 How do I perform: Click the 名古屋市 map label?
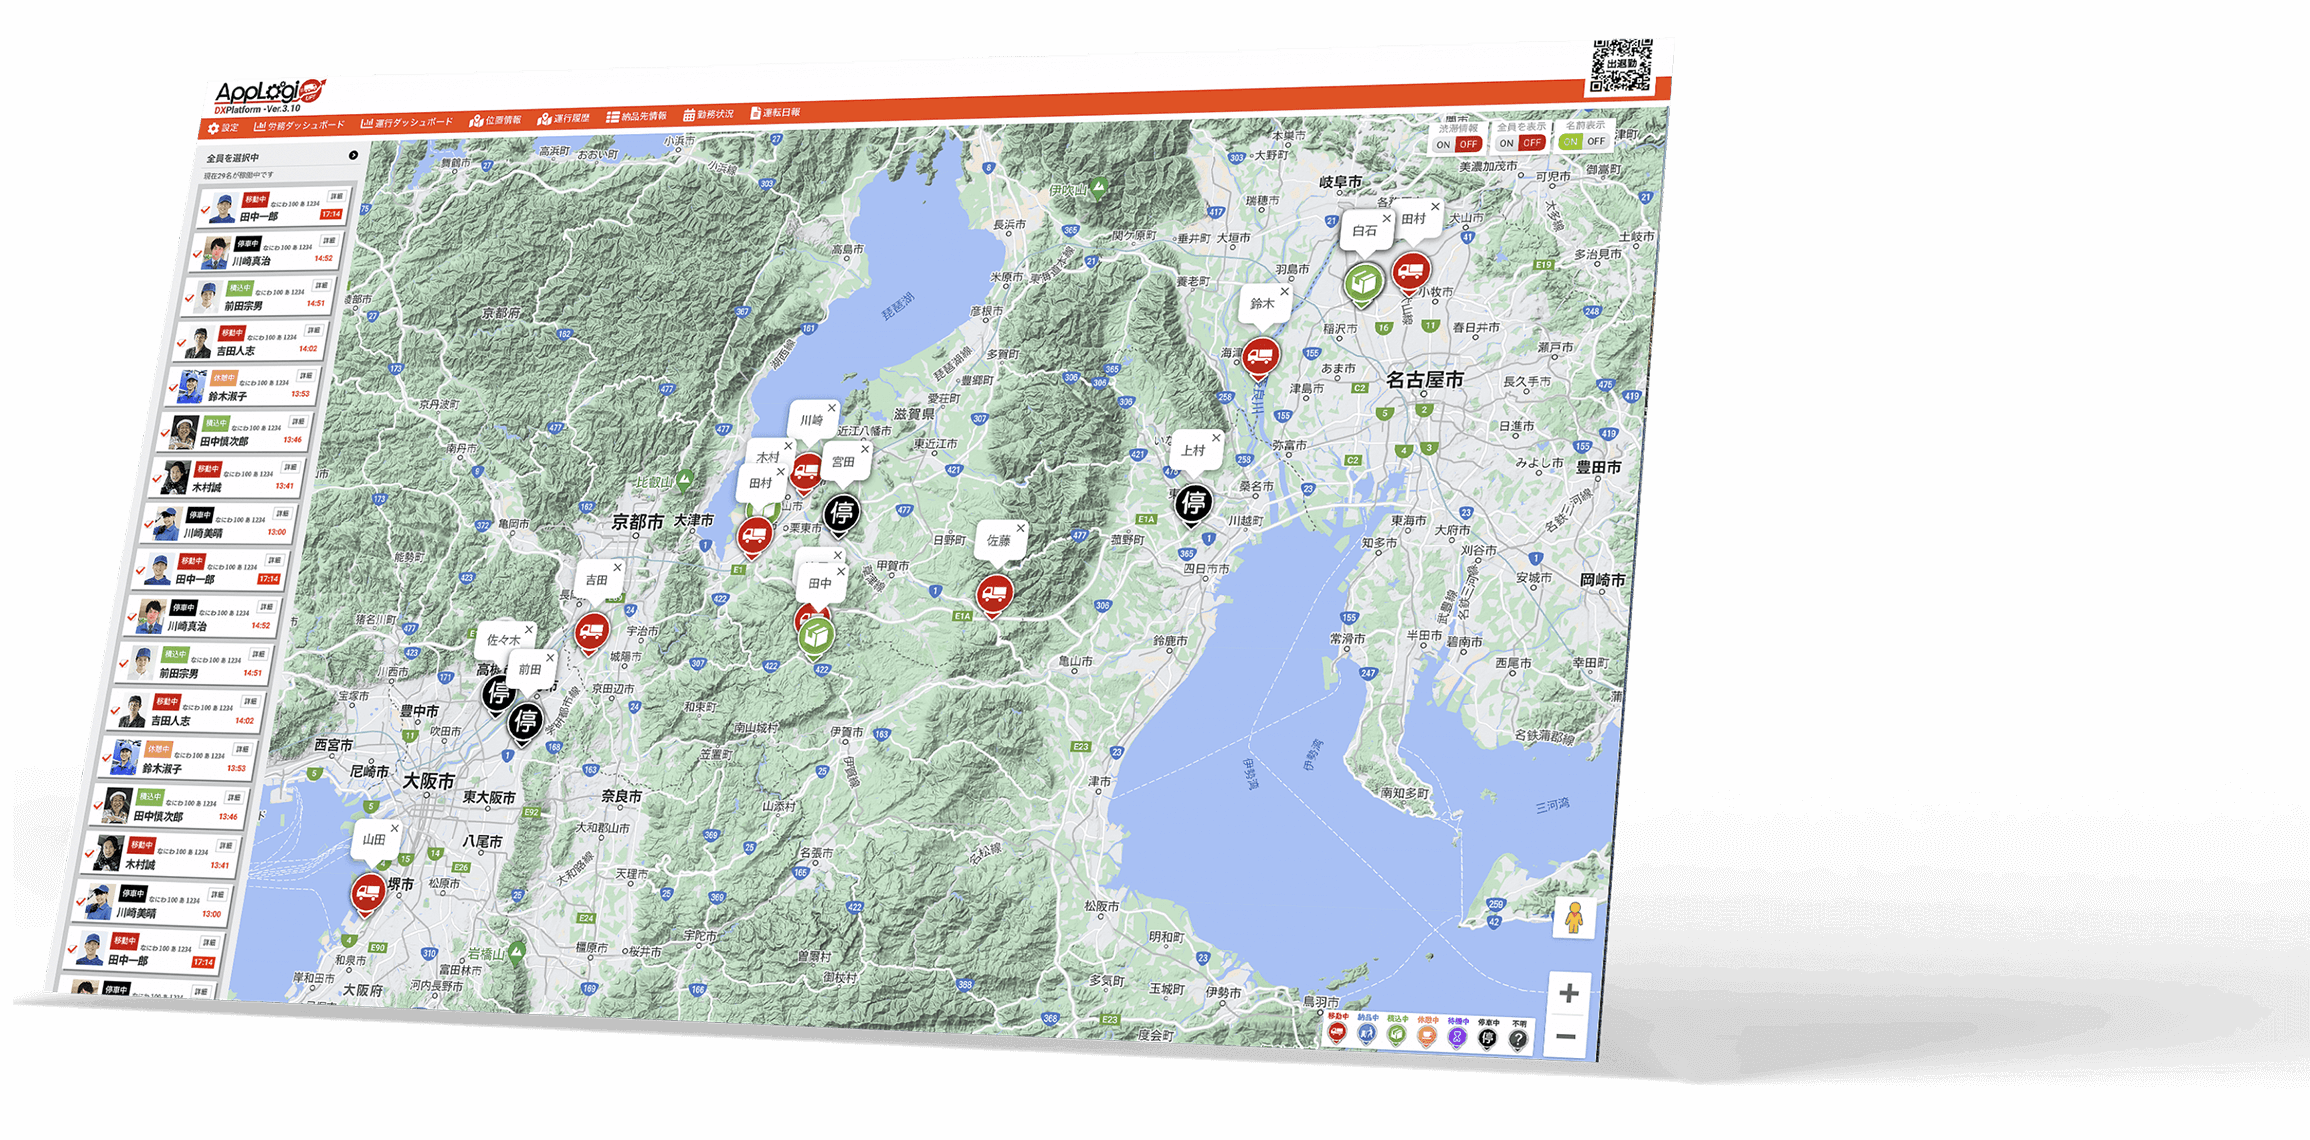point(1425,380)
